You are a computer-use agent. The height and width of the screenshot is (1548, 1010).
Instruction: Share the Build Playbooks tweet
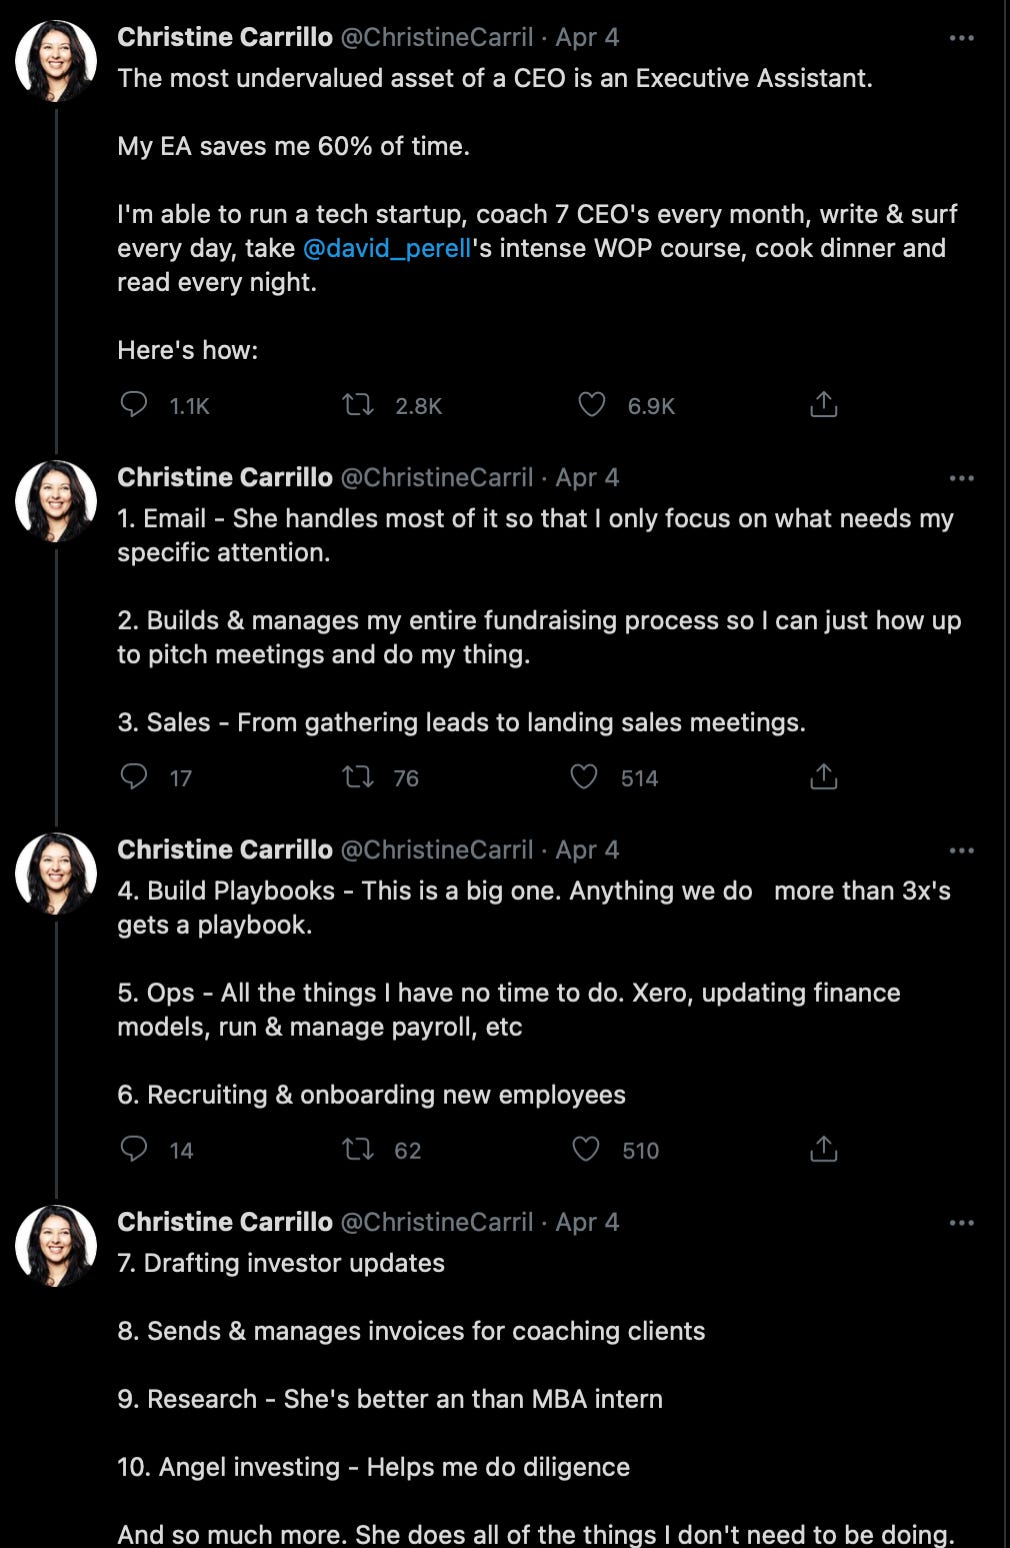click(823, 1149)
